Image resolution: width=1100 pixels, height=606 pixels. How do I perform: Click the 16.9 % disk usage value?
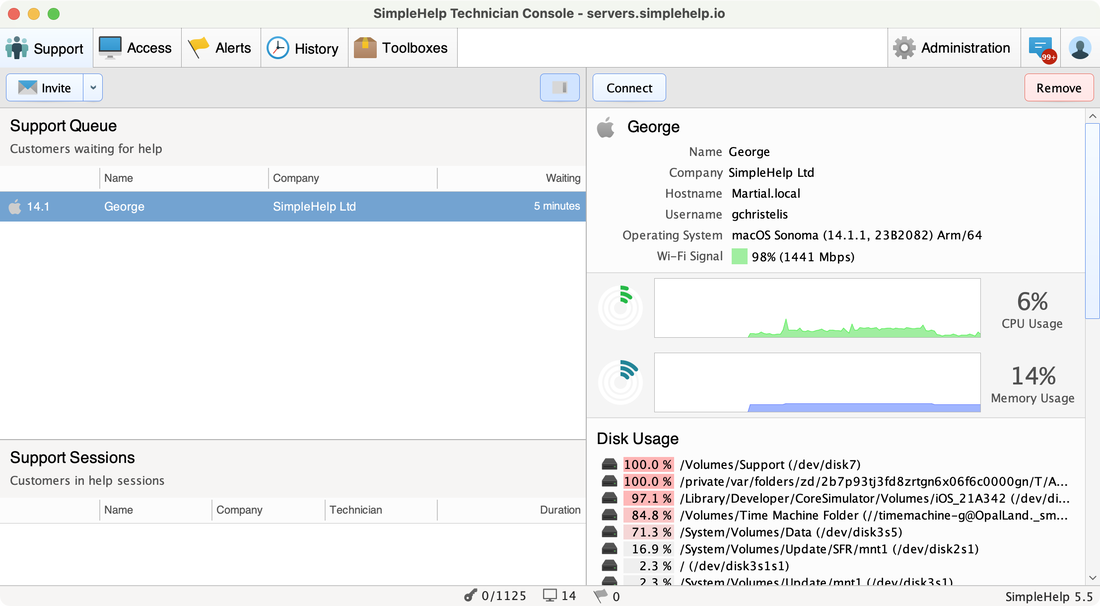[x=648, y=549]
